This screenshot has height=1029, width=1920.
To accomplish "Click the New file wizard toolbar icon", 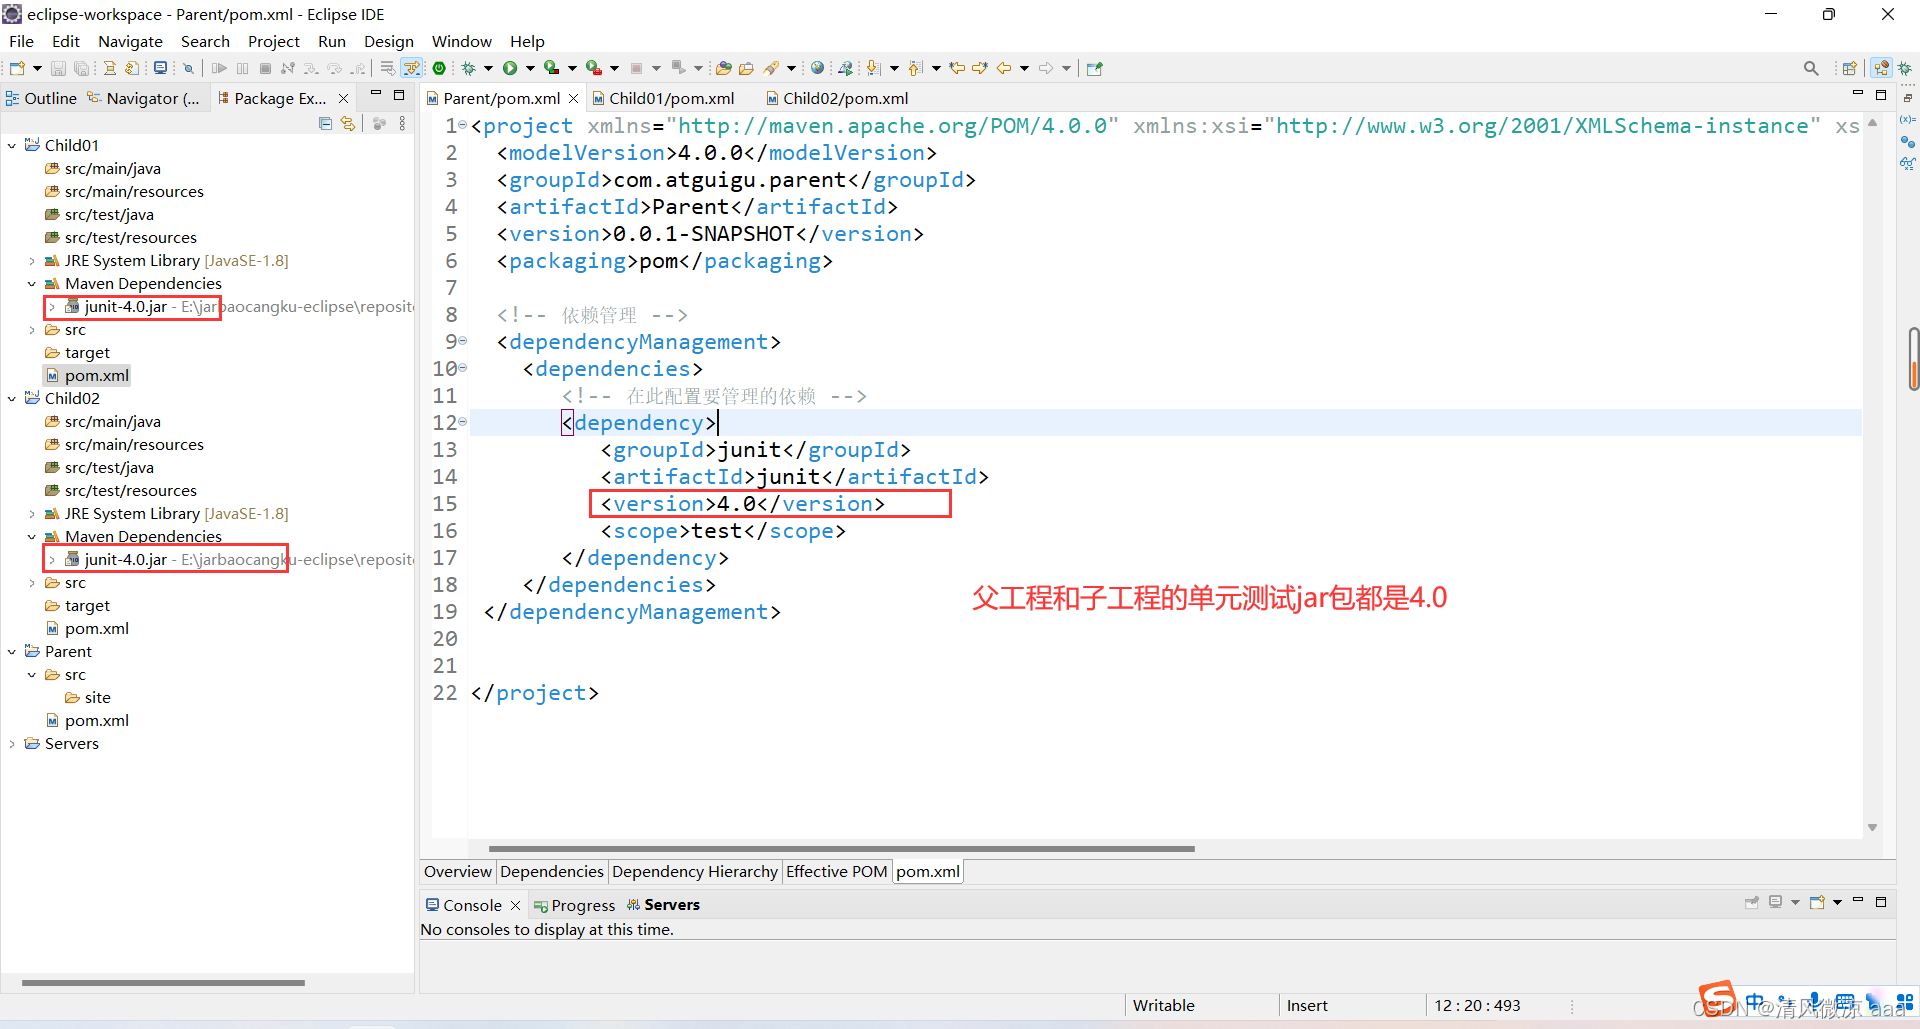I will [17, 68].
